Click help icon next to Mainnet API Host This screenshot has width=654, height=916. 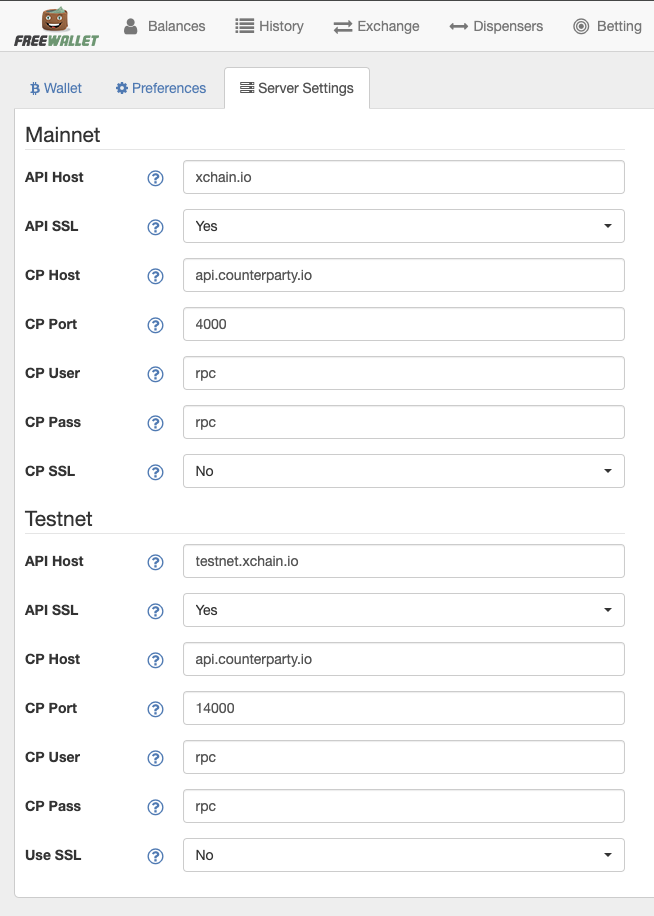[155, 178]
